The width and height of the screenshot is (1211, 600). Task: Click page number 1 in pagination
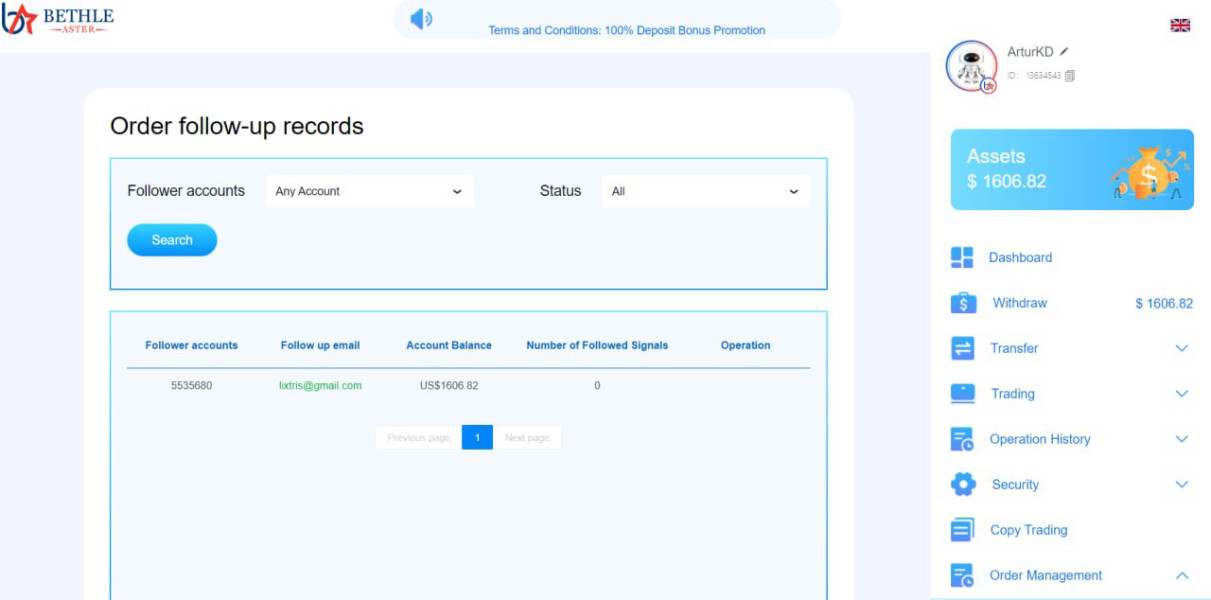[x=477, y=437]
